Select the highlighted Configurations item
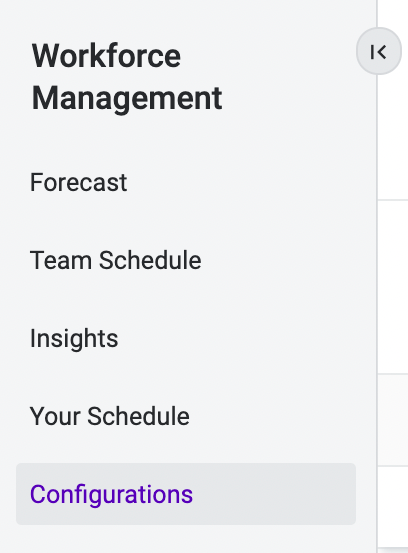Screen dimensions: 408x553 (186, 494)
